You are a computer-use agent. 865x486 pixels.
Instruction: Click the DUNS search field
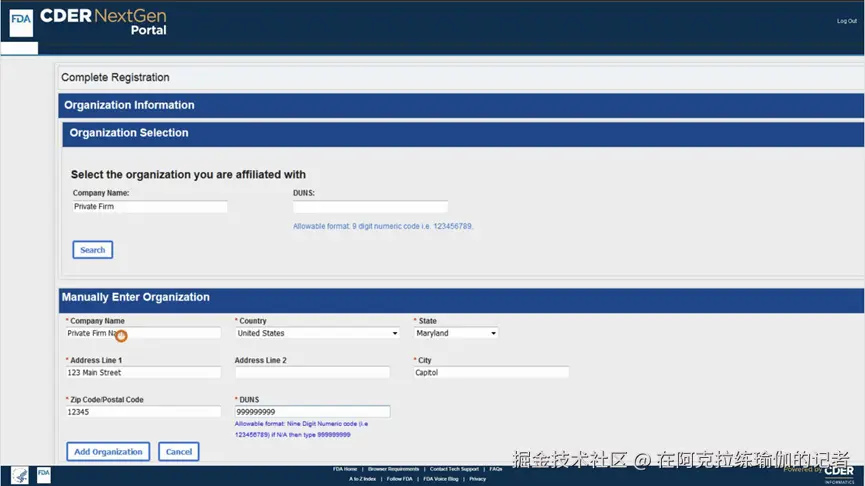coord(370,207)
